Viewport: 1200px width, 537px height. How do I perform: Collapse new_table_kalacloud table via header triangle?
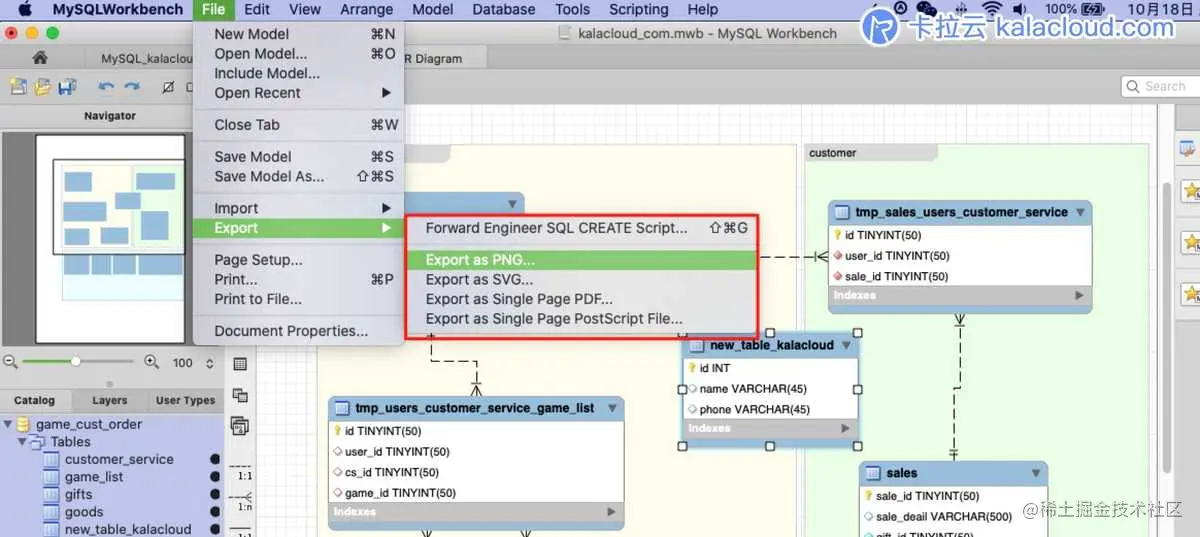(846, 345)
